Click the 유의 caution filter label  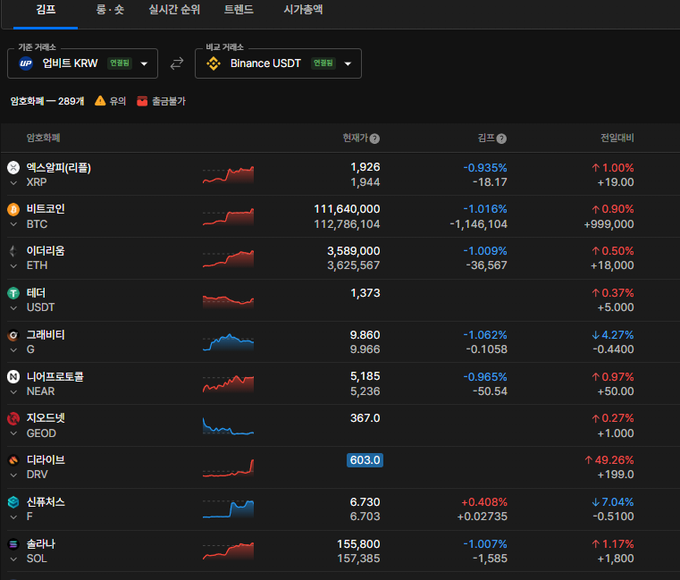click(118, 102)
